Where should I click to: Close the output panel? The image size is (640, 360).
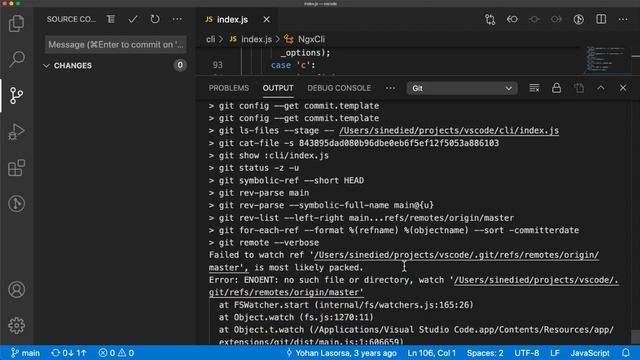[x=623, y=88]
